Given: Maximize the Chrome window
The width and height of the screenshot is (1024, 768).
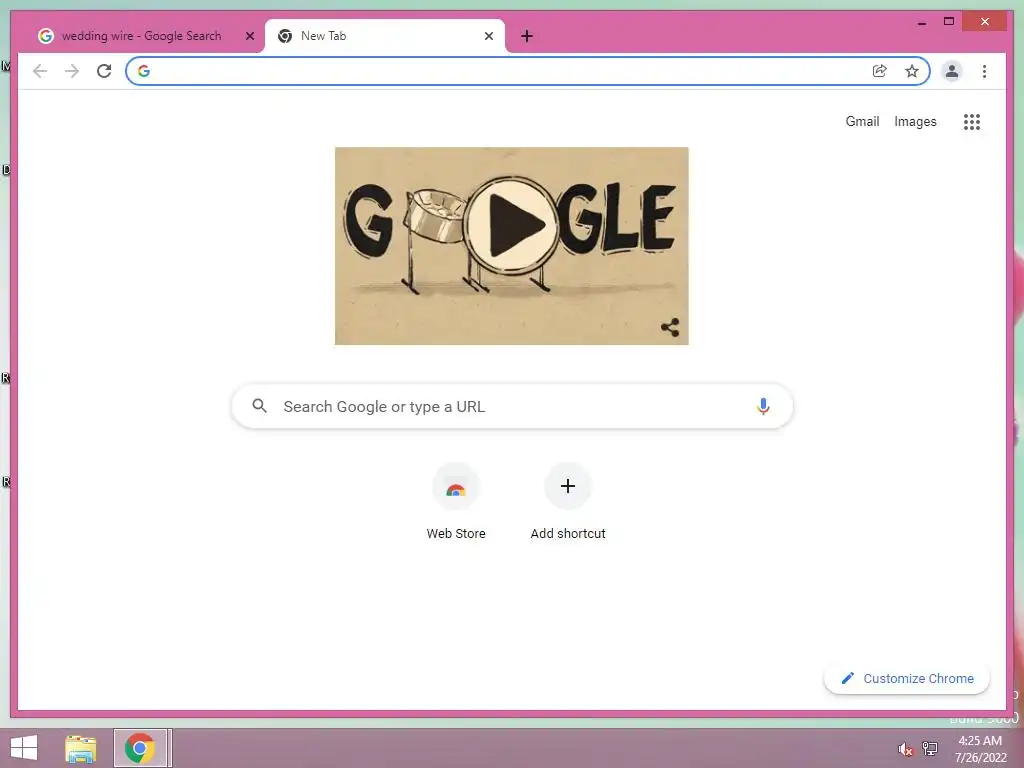Looking at the screenshot, I should pos(949,22).
